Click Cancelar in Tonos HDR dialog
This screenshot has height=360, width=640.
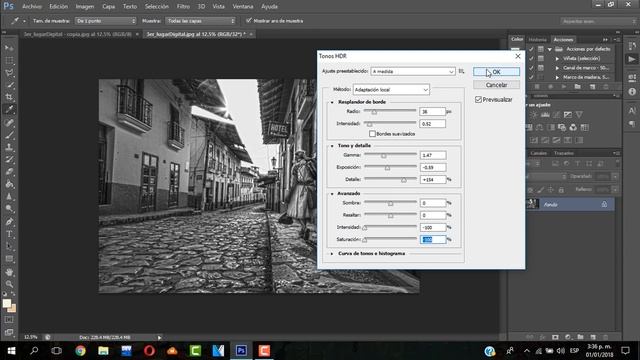[x=496, y=85]
